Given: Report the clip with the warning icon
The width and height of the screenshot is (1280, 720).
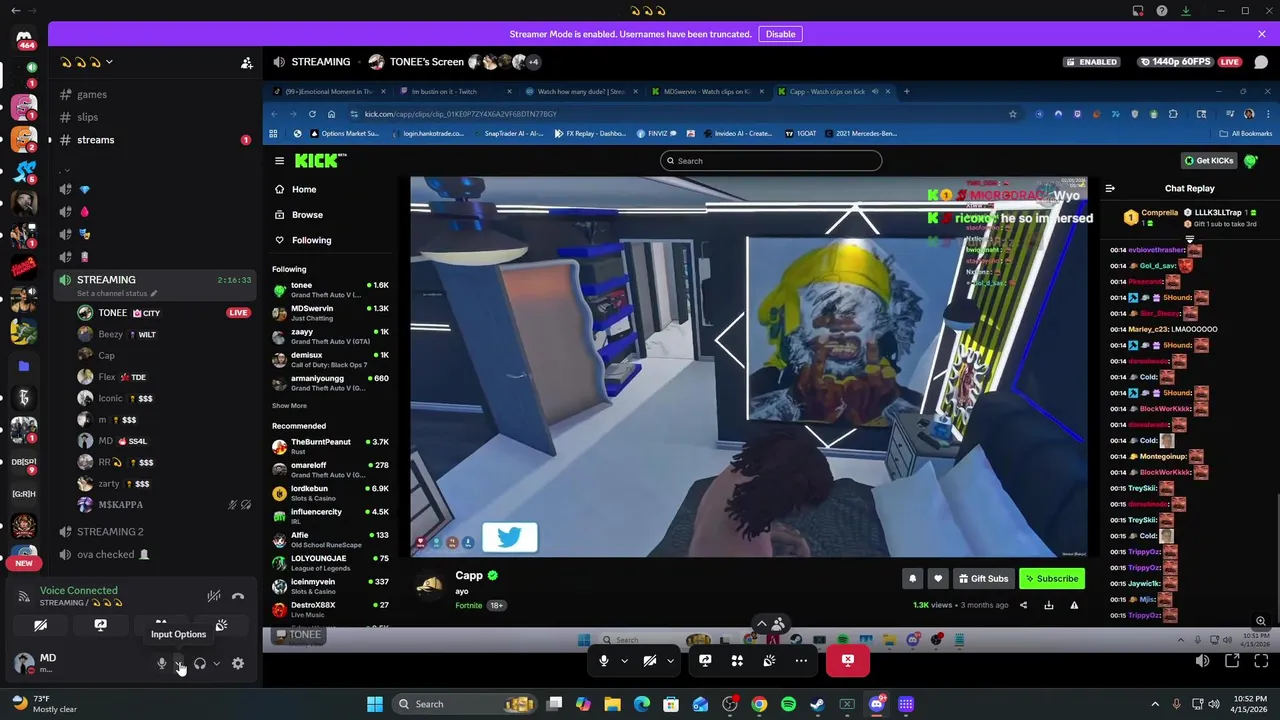Looking at the screenshot, I should [x=1075, y=605].
